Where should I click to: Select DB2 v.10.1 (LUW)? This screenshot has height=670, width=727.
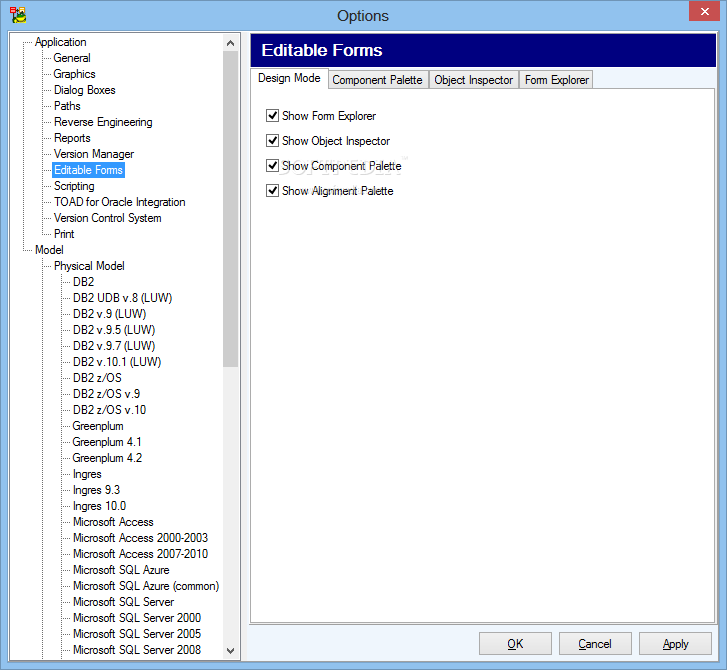[x=117, y=362]
